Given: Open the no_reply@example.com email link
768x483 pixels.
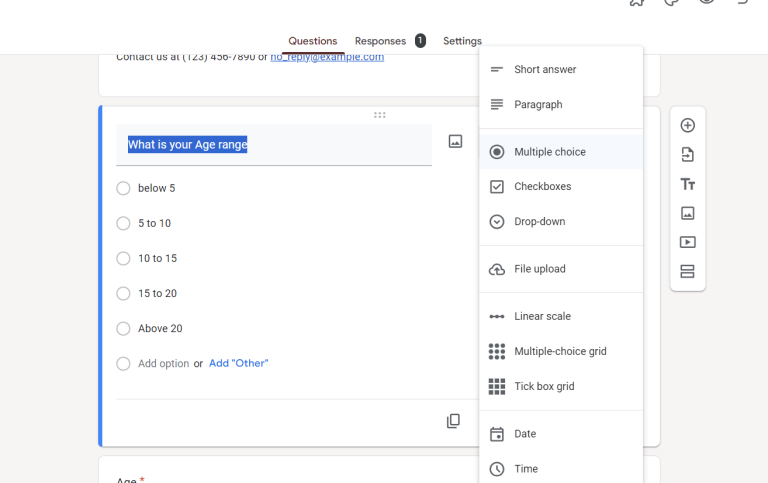Looking at the screenshot, I should pos(327,57).
